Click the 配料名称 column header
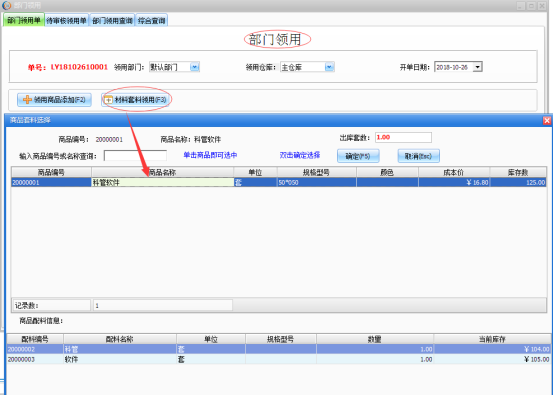The width and height of the screenshot is (553, 396). (120, 339)
